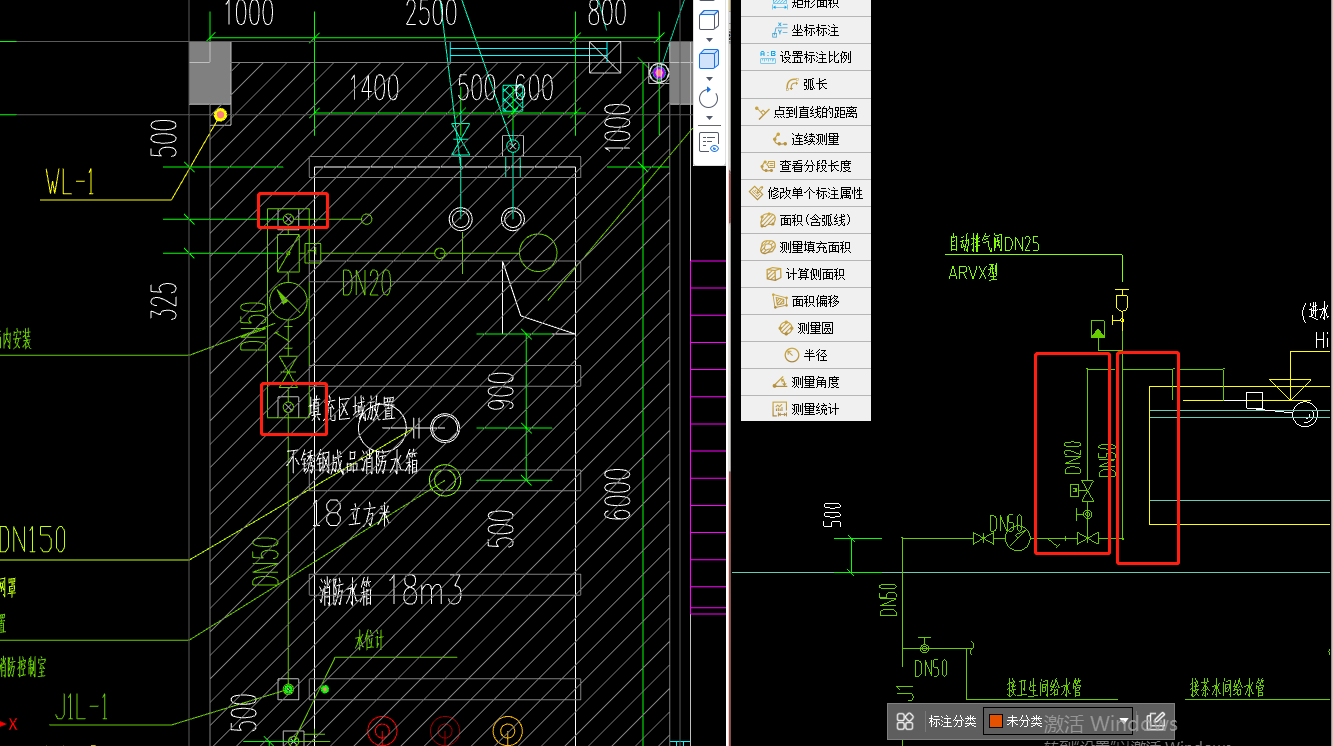Select 半径 radius tool
Viewport: 1333px width, 746px height.
(805, 355)
